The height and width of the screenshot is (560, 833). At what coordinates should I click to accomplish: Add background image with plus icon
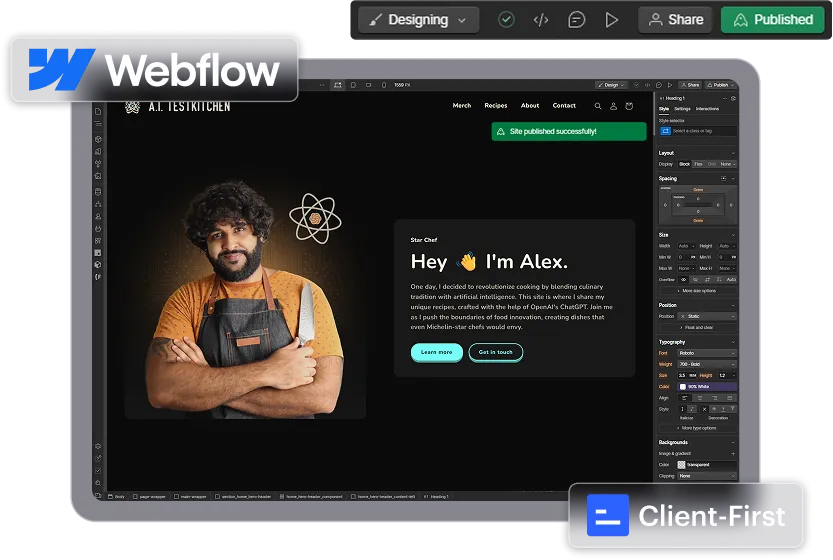733,454
